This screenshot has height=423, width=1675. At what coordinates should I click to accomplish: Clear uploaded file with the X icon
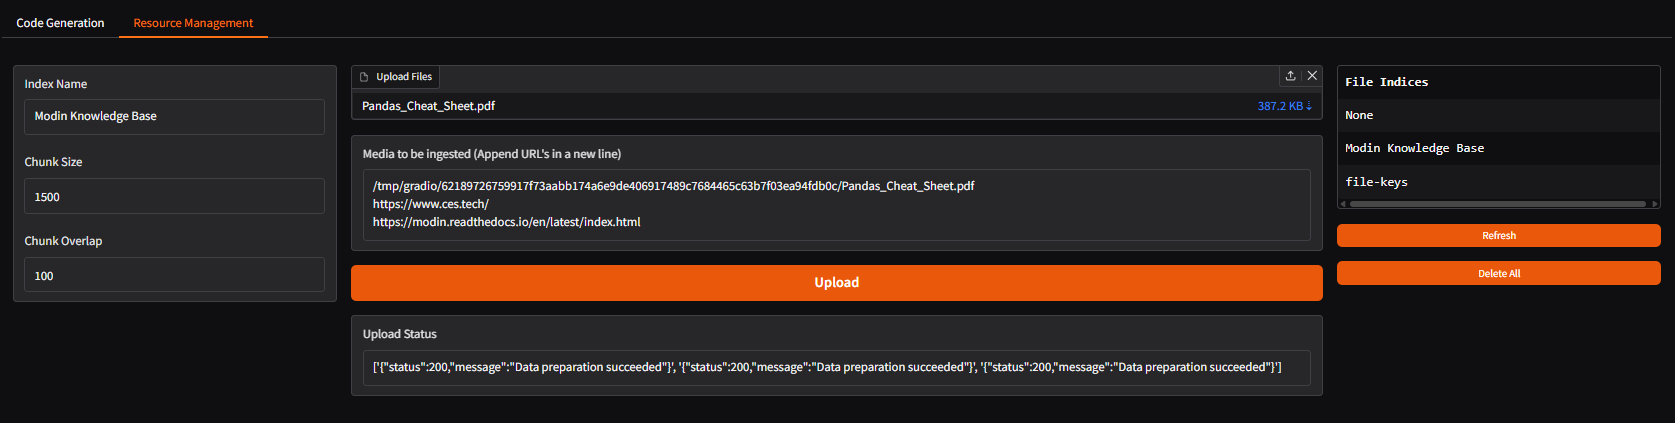click(x=1312, y=76)
